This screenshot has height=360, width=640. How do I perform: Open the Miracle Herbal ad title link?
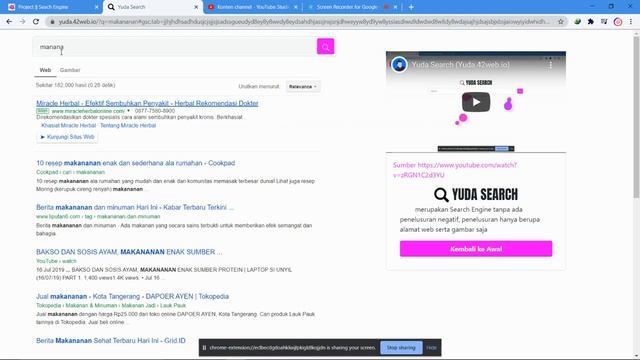[147, 103]
